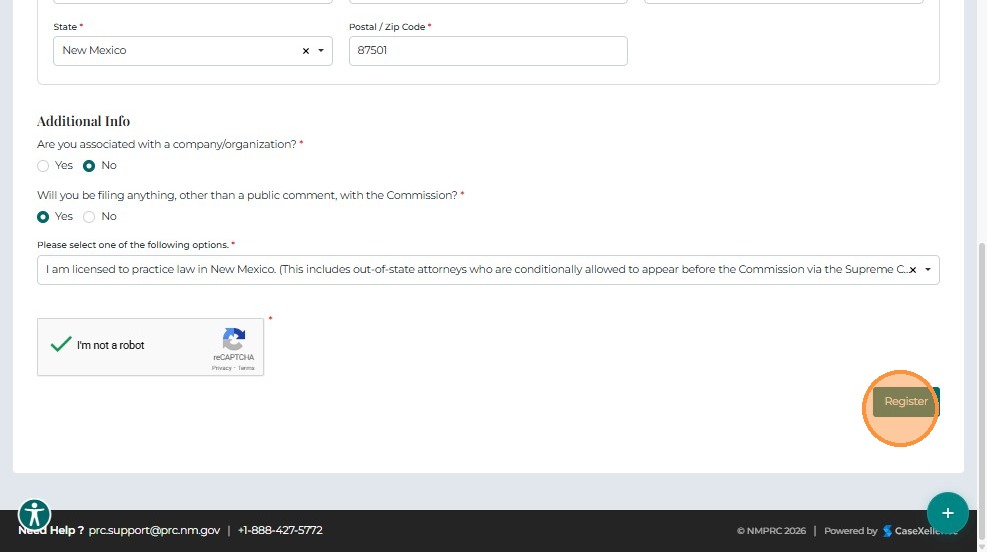Open the New Mexico state combo box
The image size is (987, 552).
pyautogui.click(x=193, y=51)
